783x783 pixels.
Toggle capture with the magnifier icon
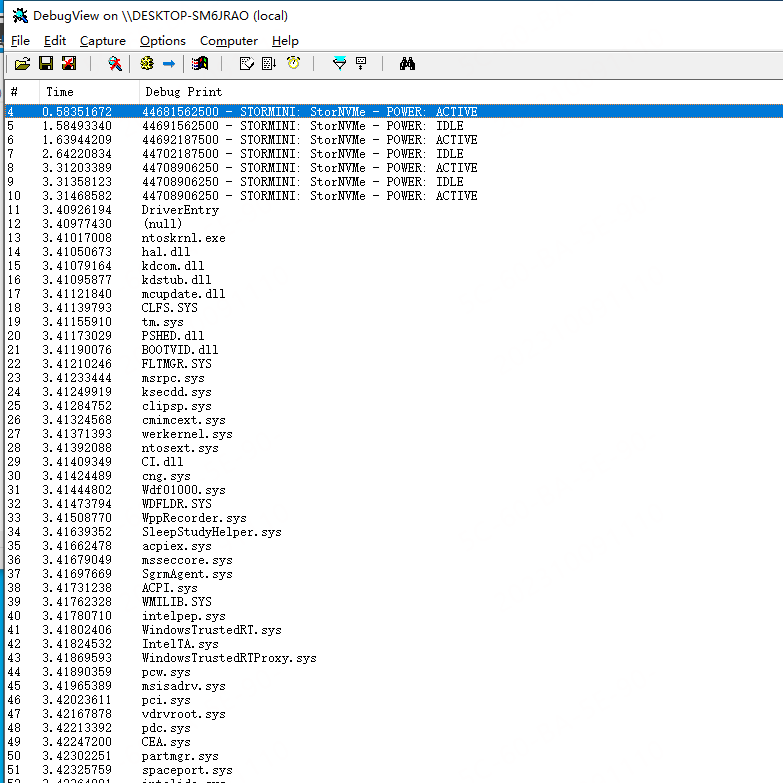pos(116,64)
